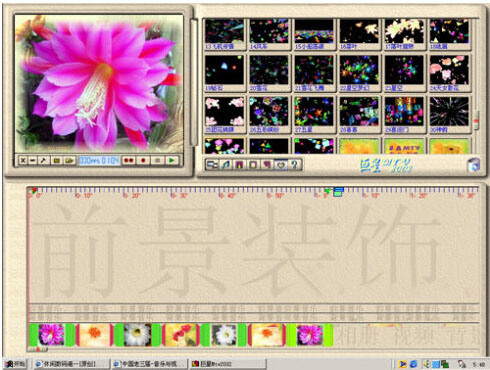The image size is (490, 370).
Task: Select effect thumbnail 20 snowflakes
Action: pyautogui.click(x=269, y=73)
